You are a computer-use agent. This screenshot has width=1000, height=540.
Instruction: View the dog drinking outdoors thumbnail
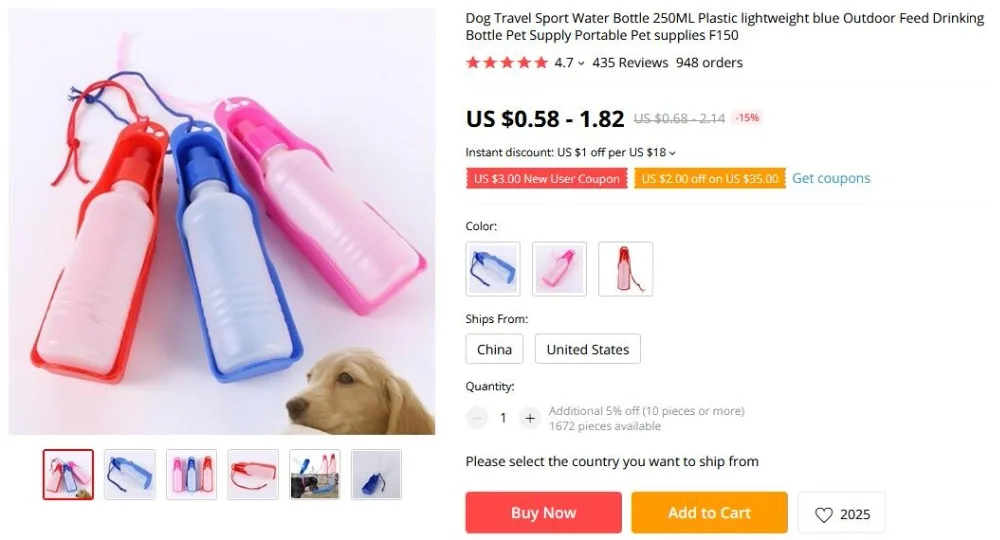click(314, 474)
